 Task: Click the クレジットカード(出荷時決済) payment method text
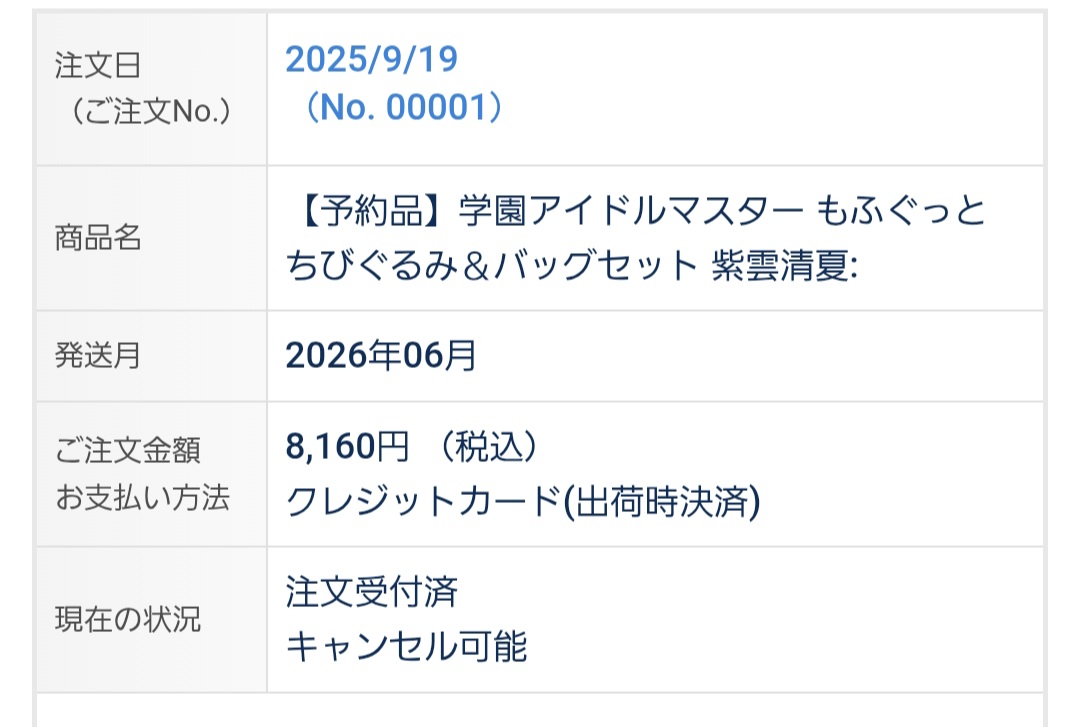[x=522, y=500]
